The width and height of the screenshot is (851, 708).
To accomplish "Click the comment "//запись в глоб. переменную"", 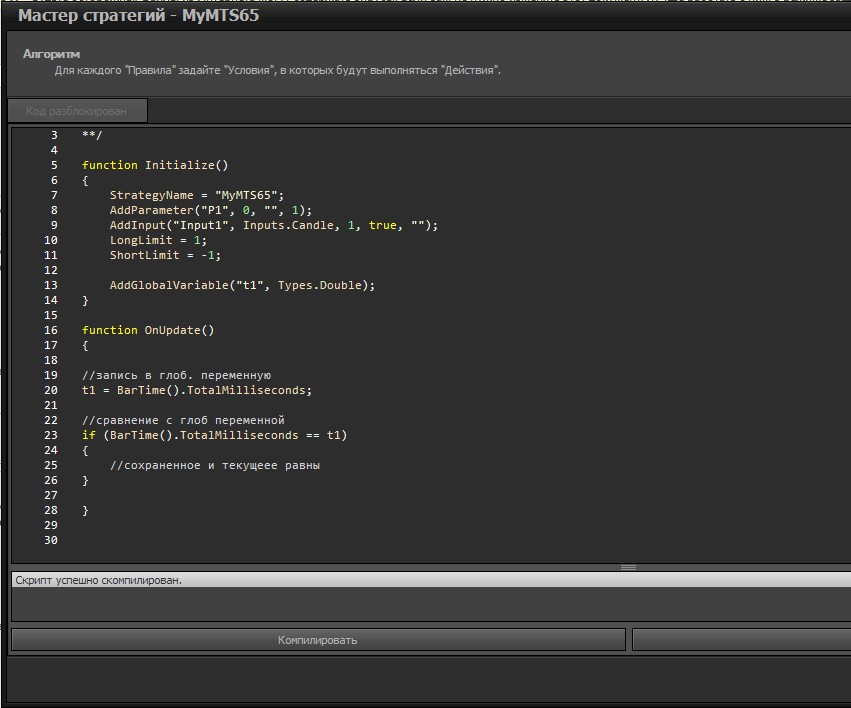I will (176, 375).
